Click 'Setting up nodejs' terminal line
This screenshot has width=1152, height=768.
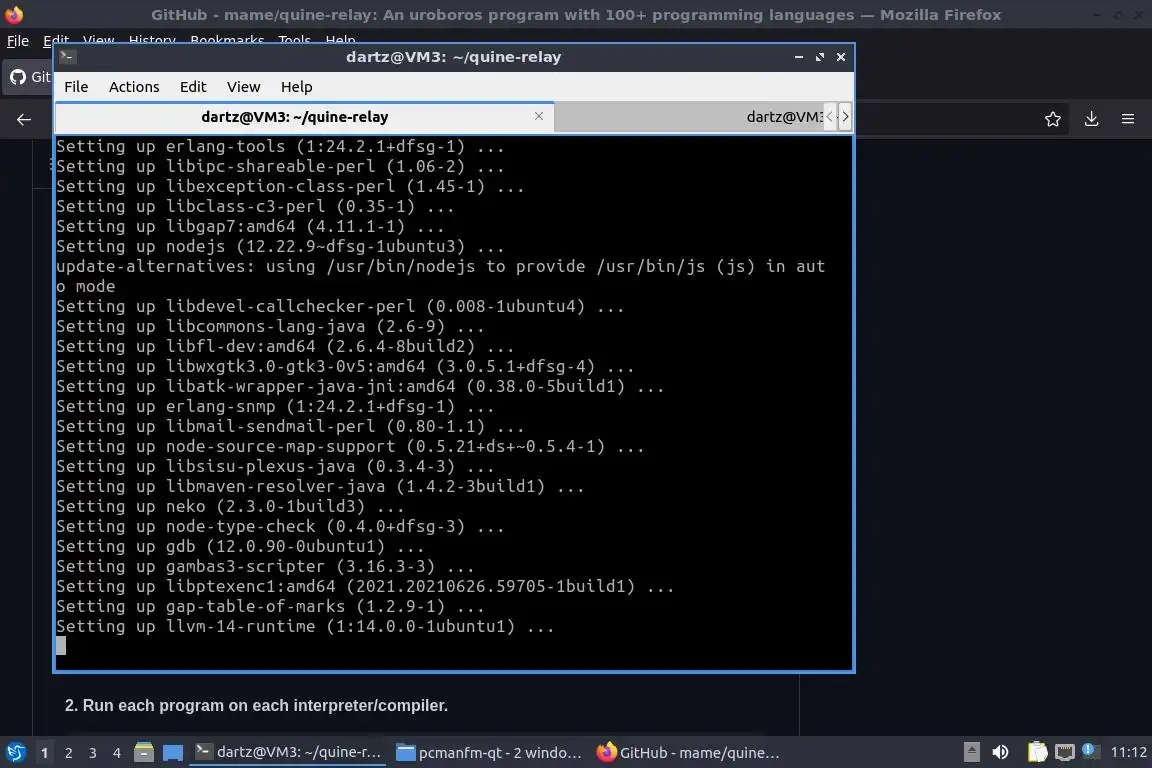point(281,246)
